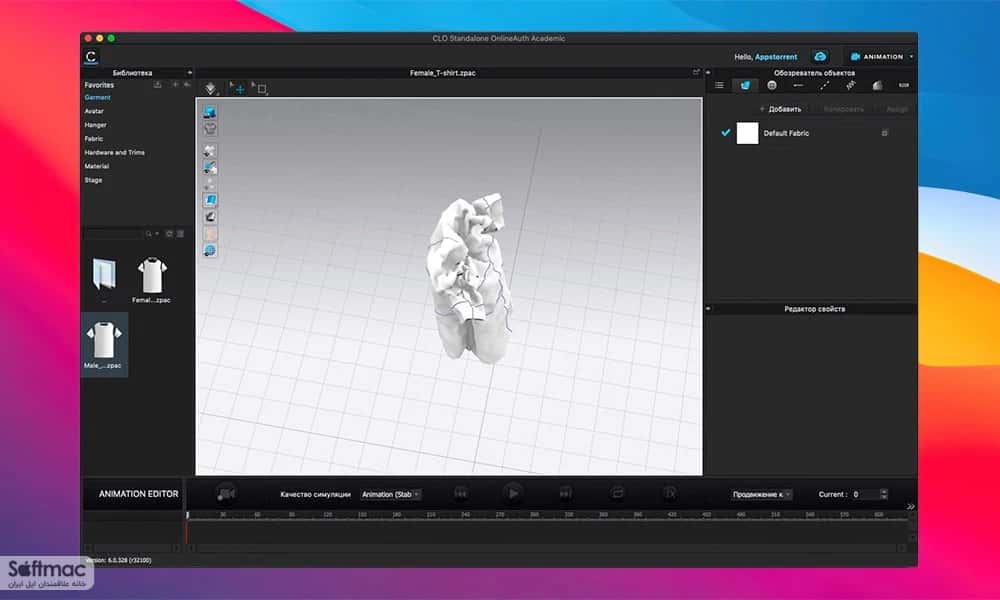Select the Fabric tab icon in Object Browser

tap(745, 85)
